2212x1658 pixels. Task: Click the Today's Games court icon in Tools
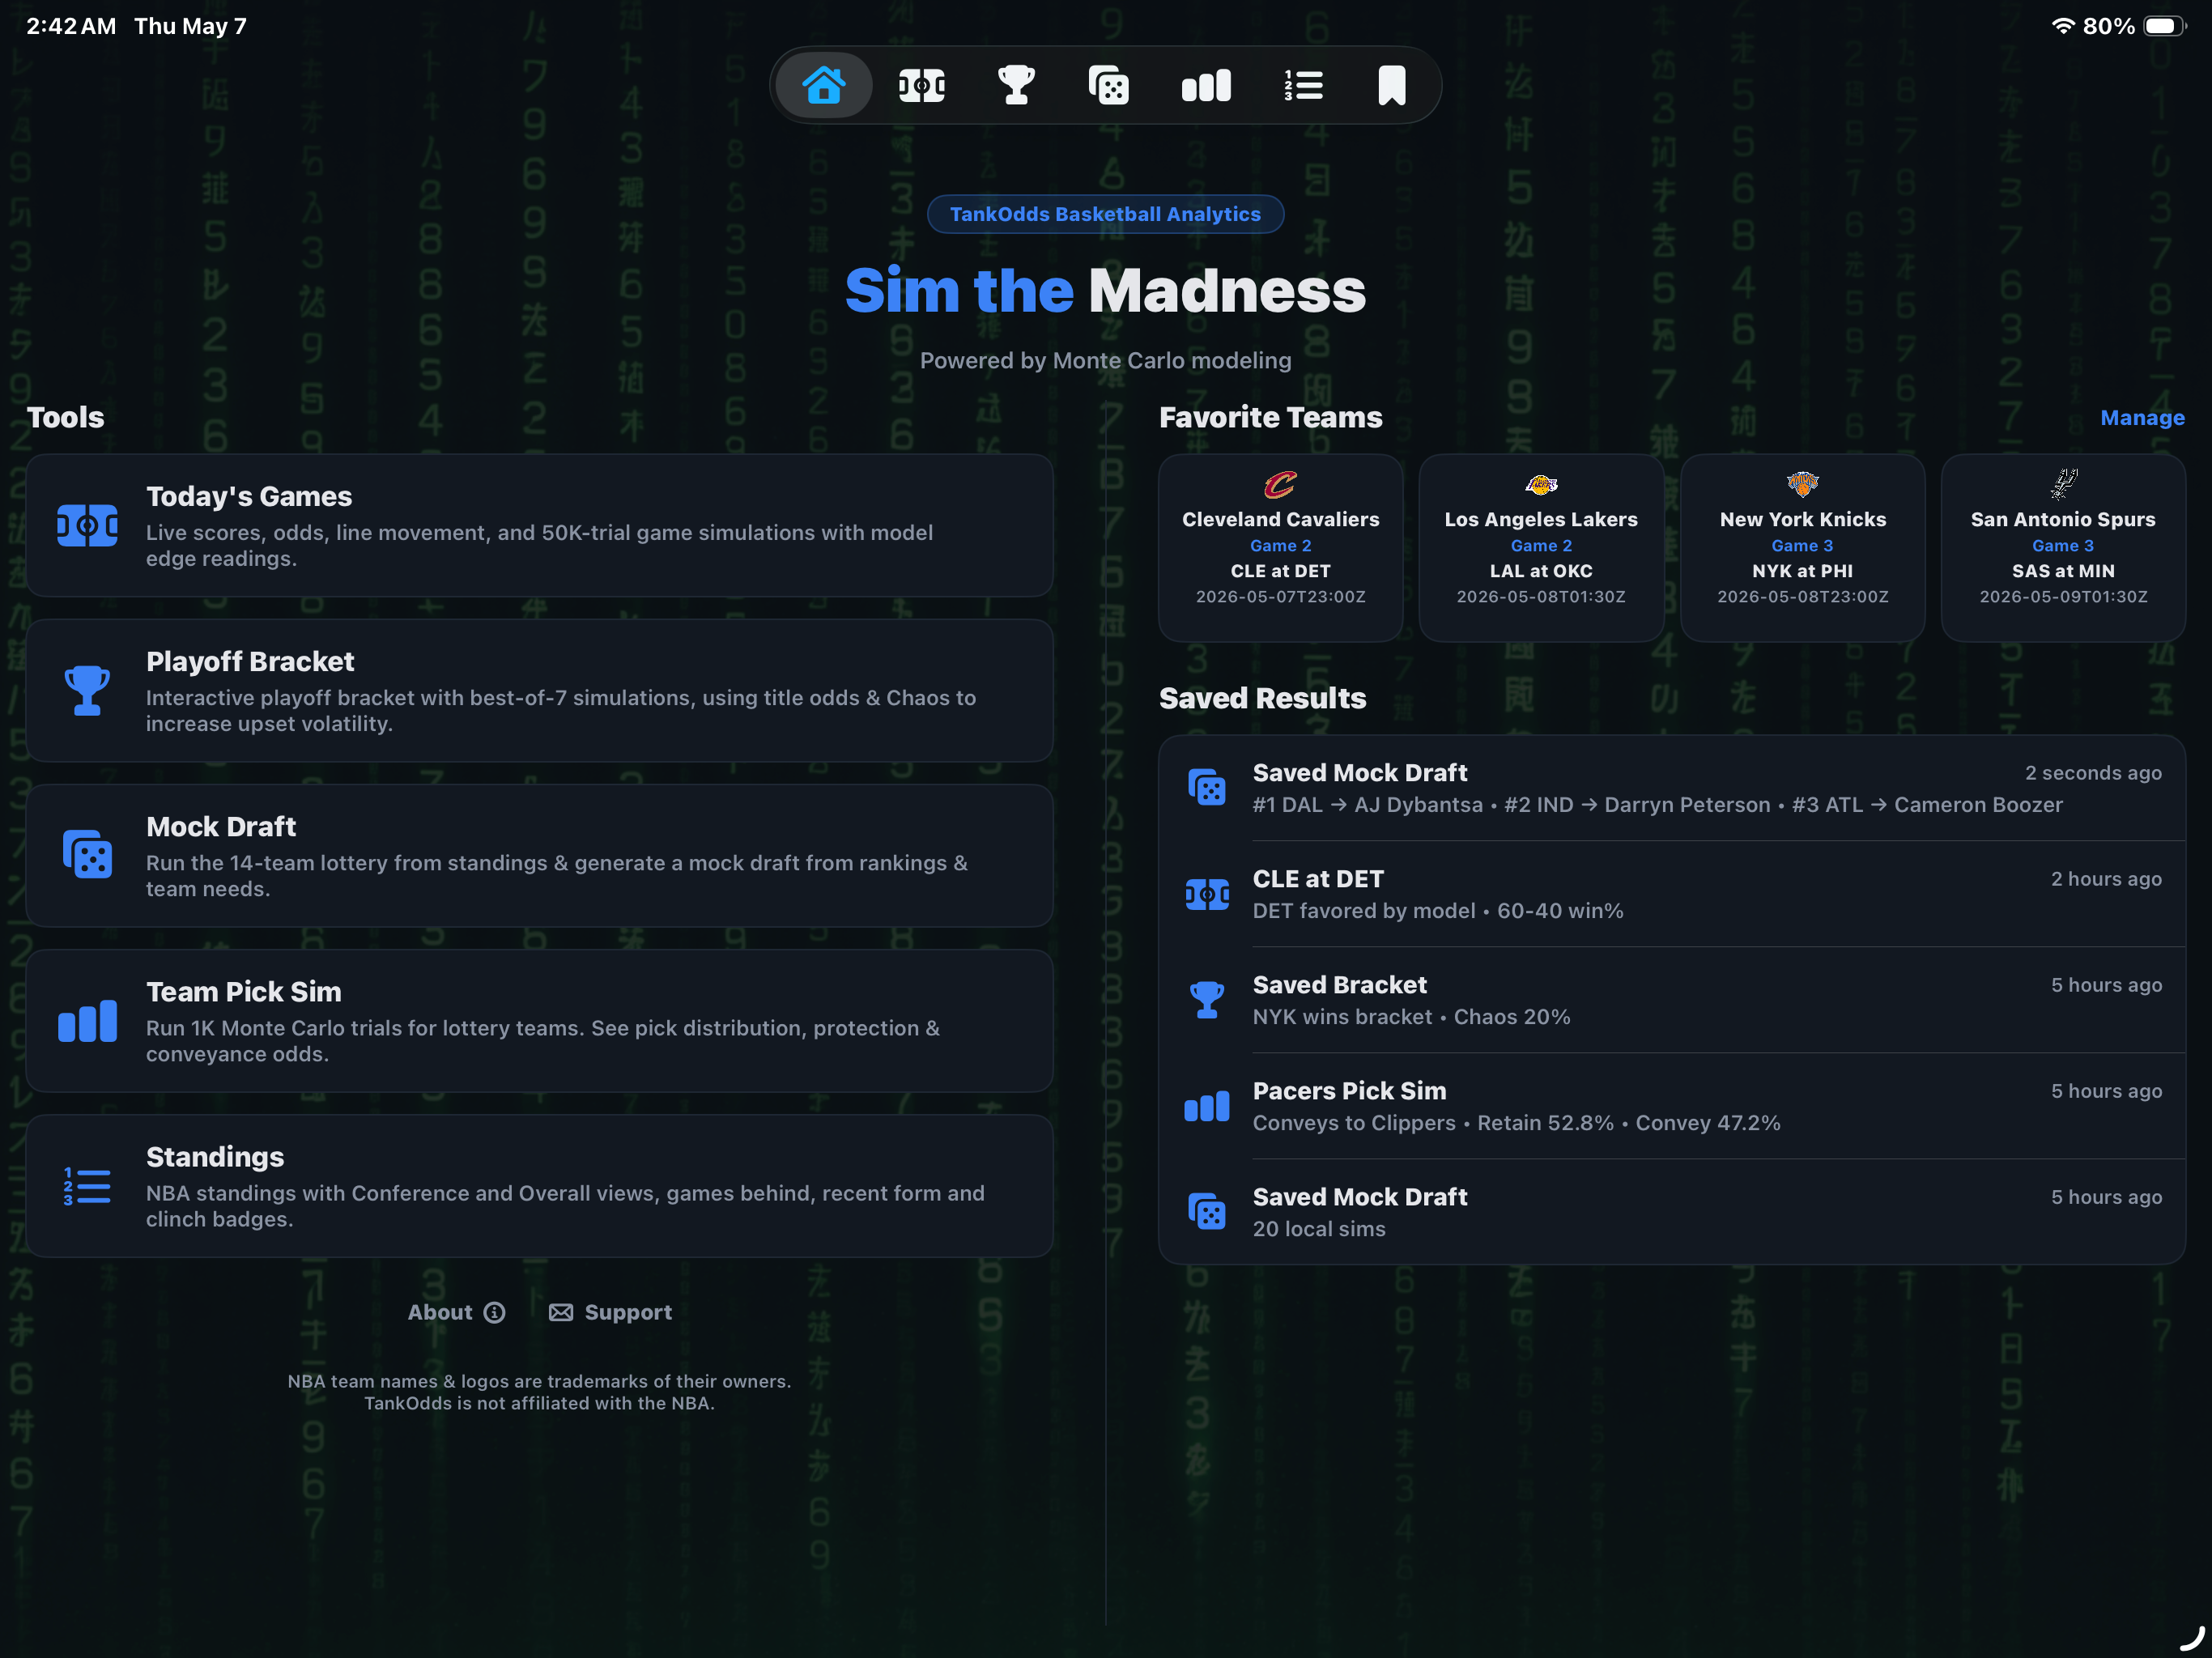point(87,525)
